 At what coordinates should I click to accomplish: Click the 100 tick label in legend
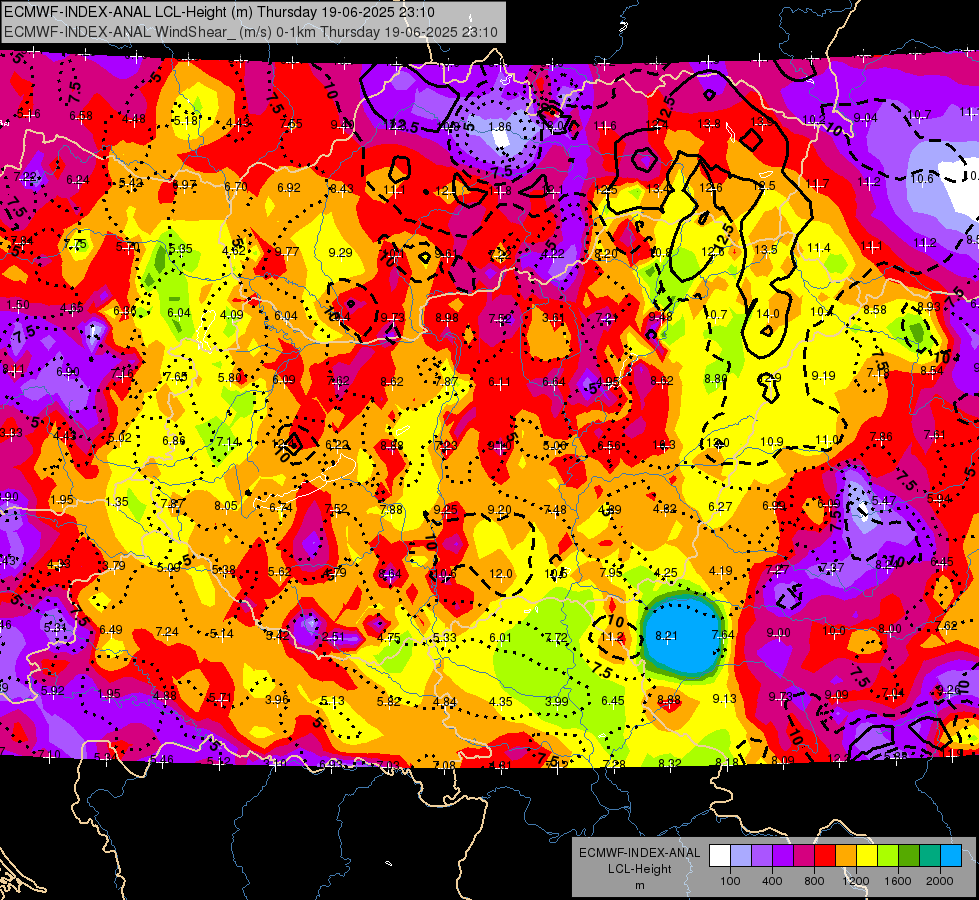pyautogui.click(x=730, y=881)
